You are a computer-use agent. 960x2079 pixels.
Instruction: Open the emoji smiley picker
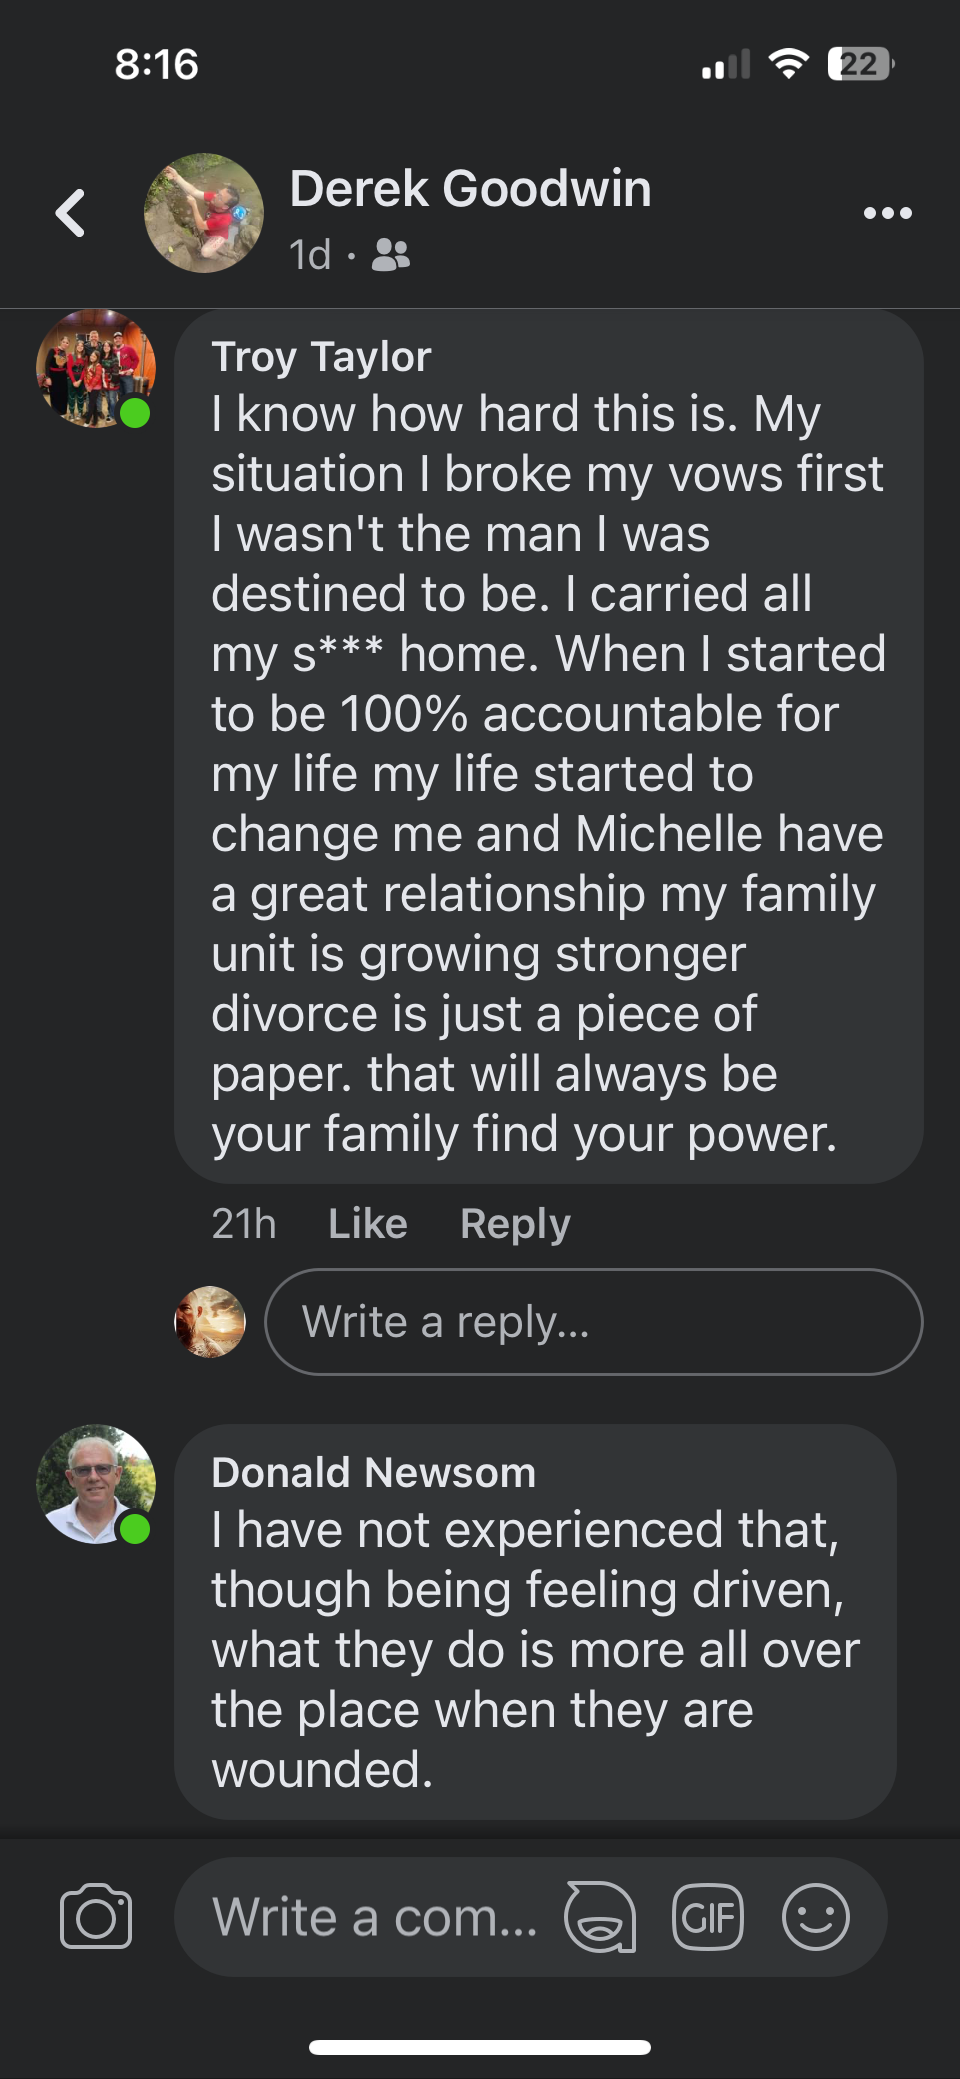pyautogui.click(x=815, y=1916)
